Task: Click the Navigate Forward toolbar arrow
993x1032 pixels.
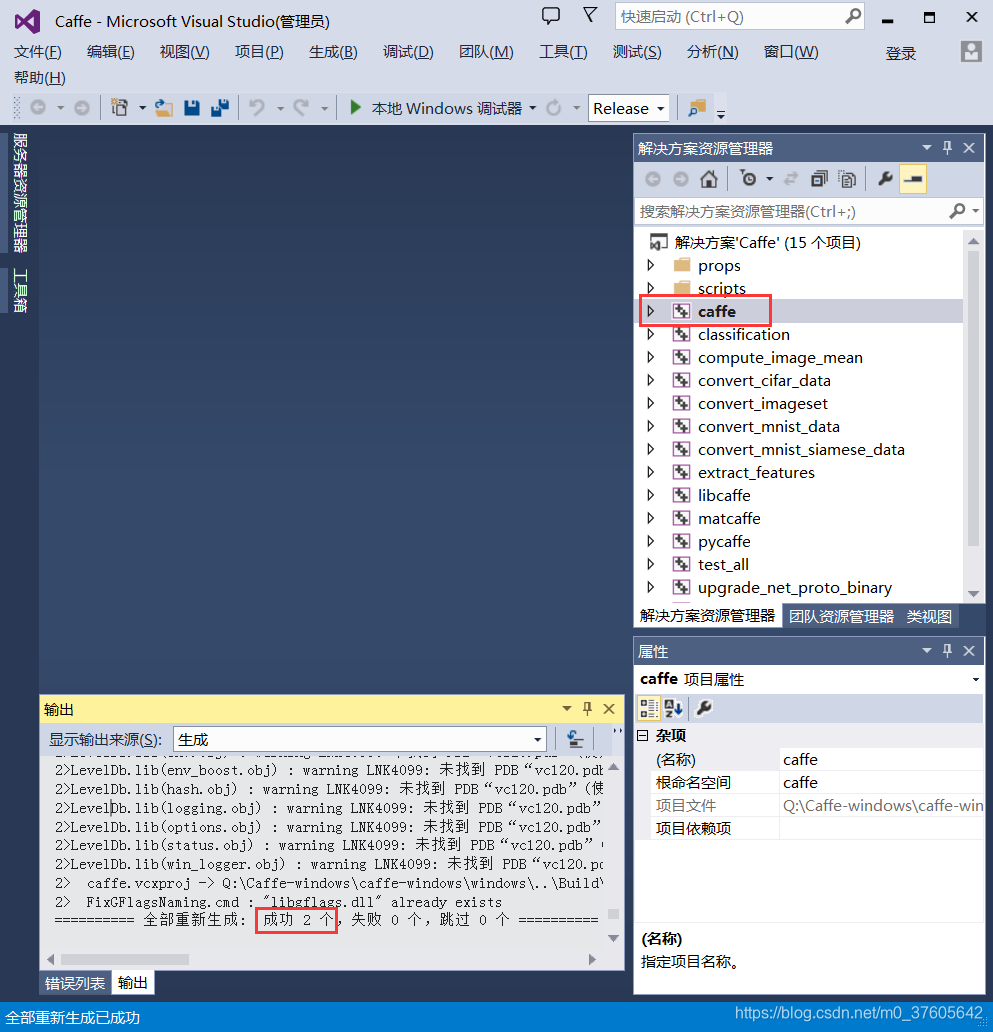Action: 82,107
